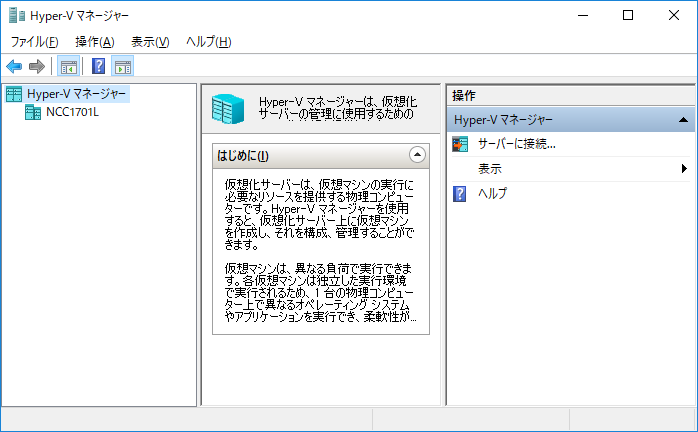Close the Hyper-V マネージャー window
This screenshot has height=432, width=698.
click(674, 16)
